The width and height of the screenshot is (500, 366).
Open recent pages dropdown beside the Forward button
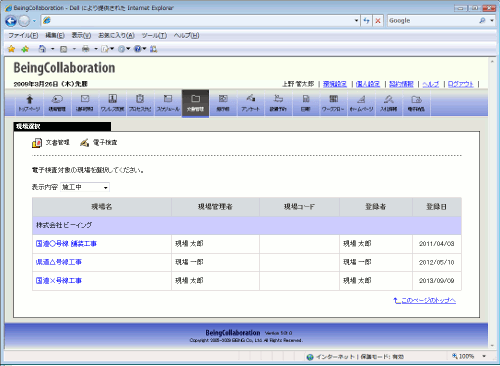pyautogui.click(x=34, y=21)
